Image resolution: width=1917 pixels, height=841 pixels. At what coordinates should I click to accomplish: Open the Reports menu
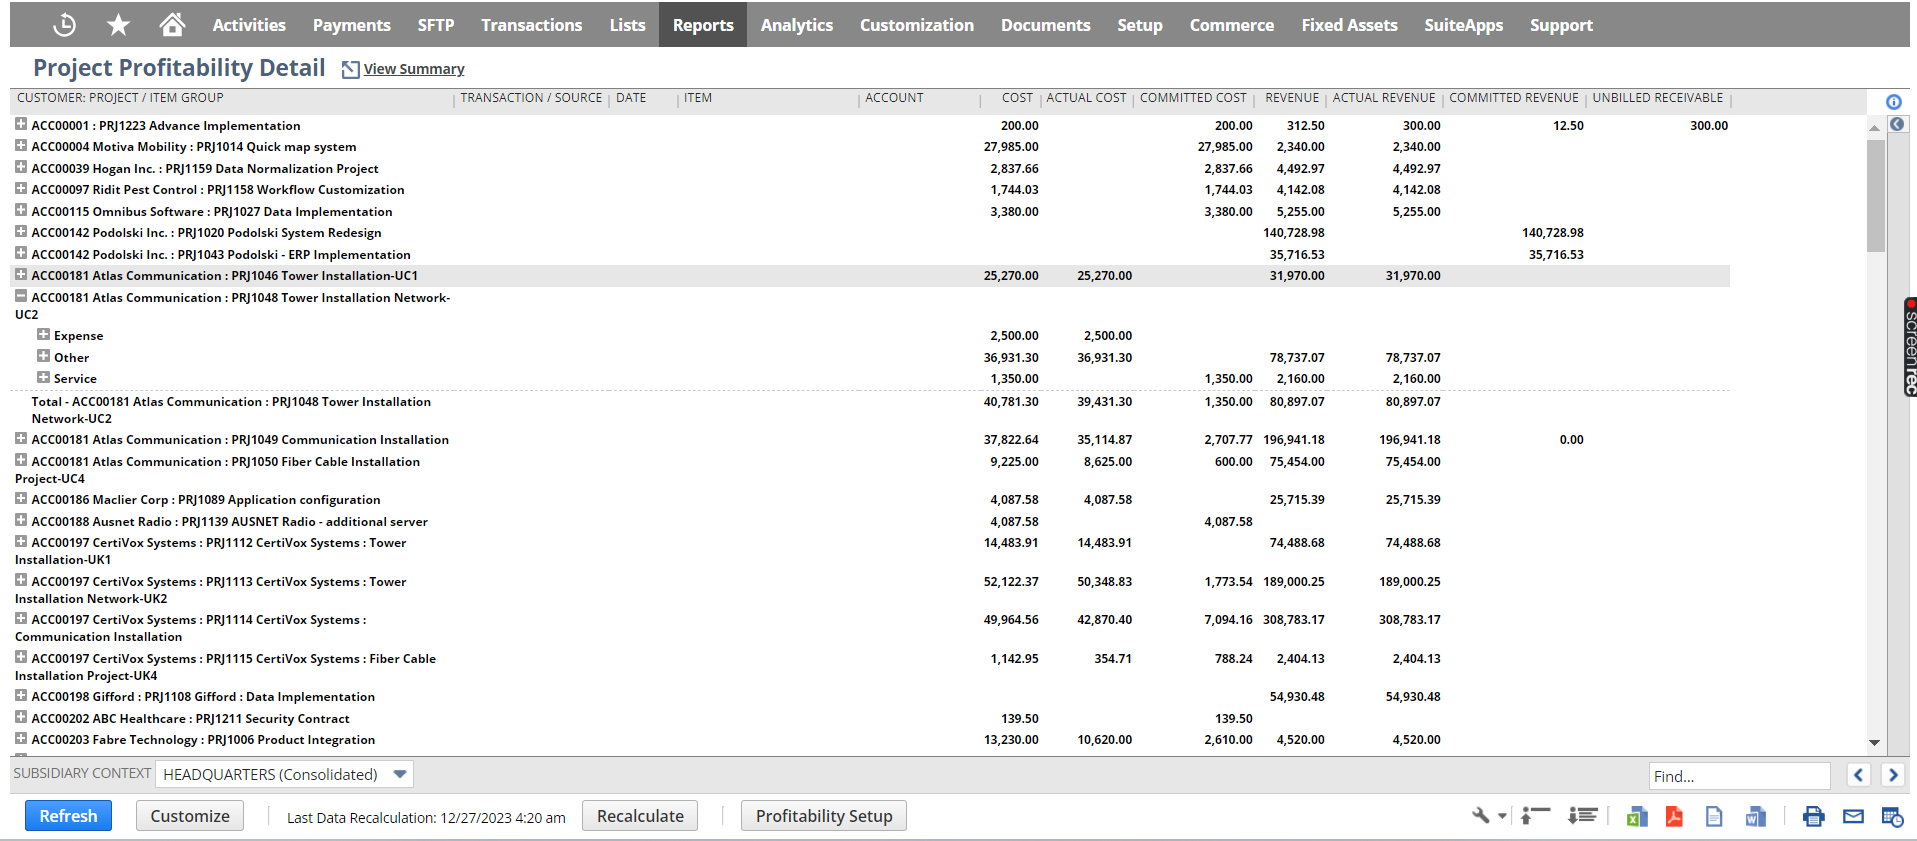703,25
